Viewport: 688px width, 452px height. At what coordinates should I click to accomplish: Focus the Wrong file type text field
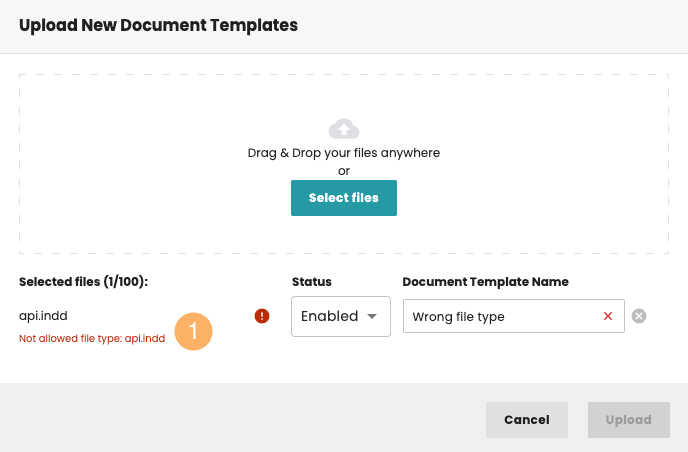pos(500,316)
